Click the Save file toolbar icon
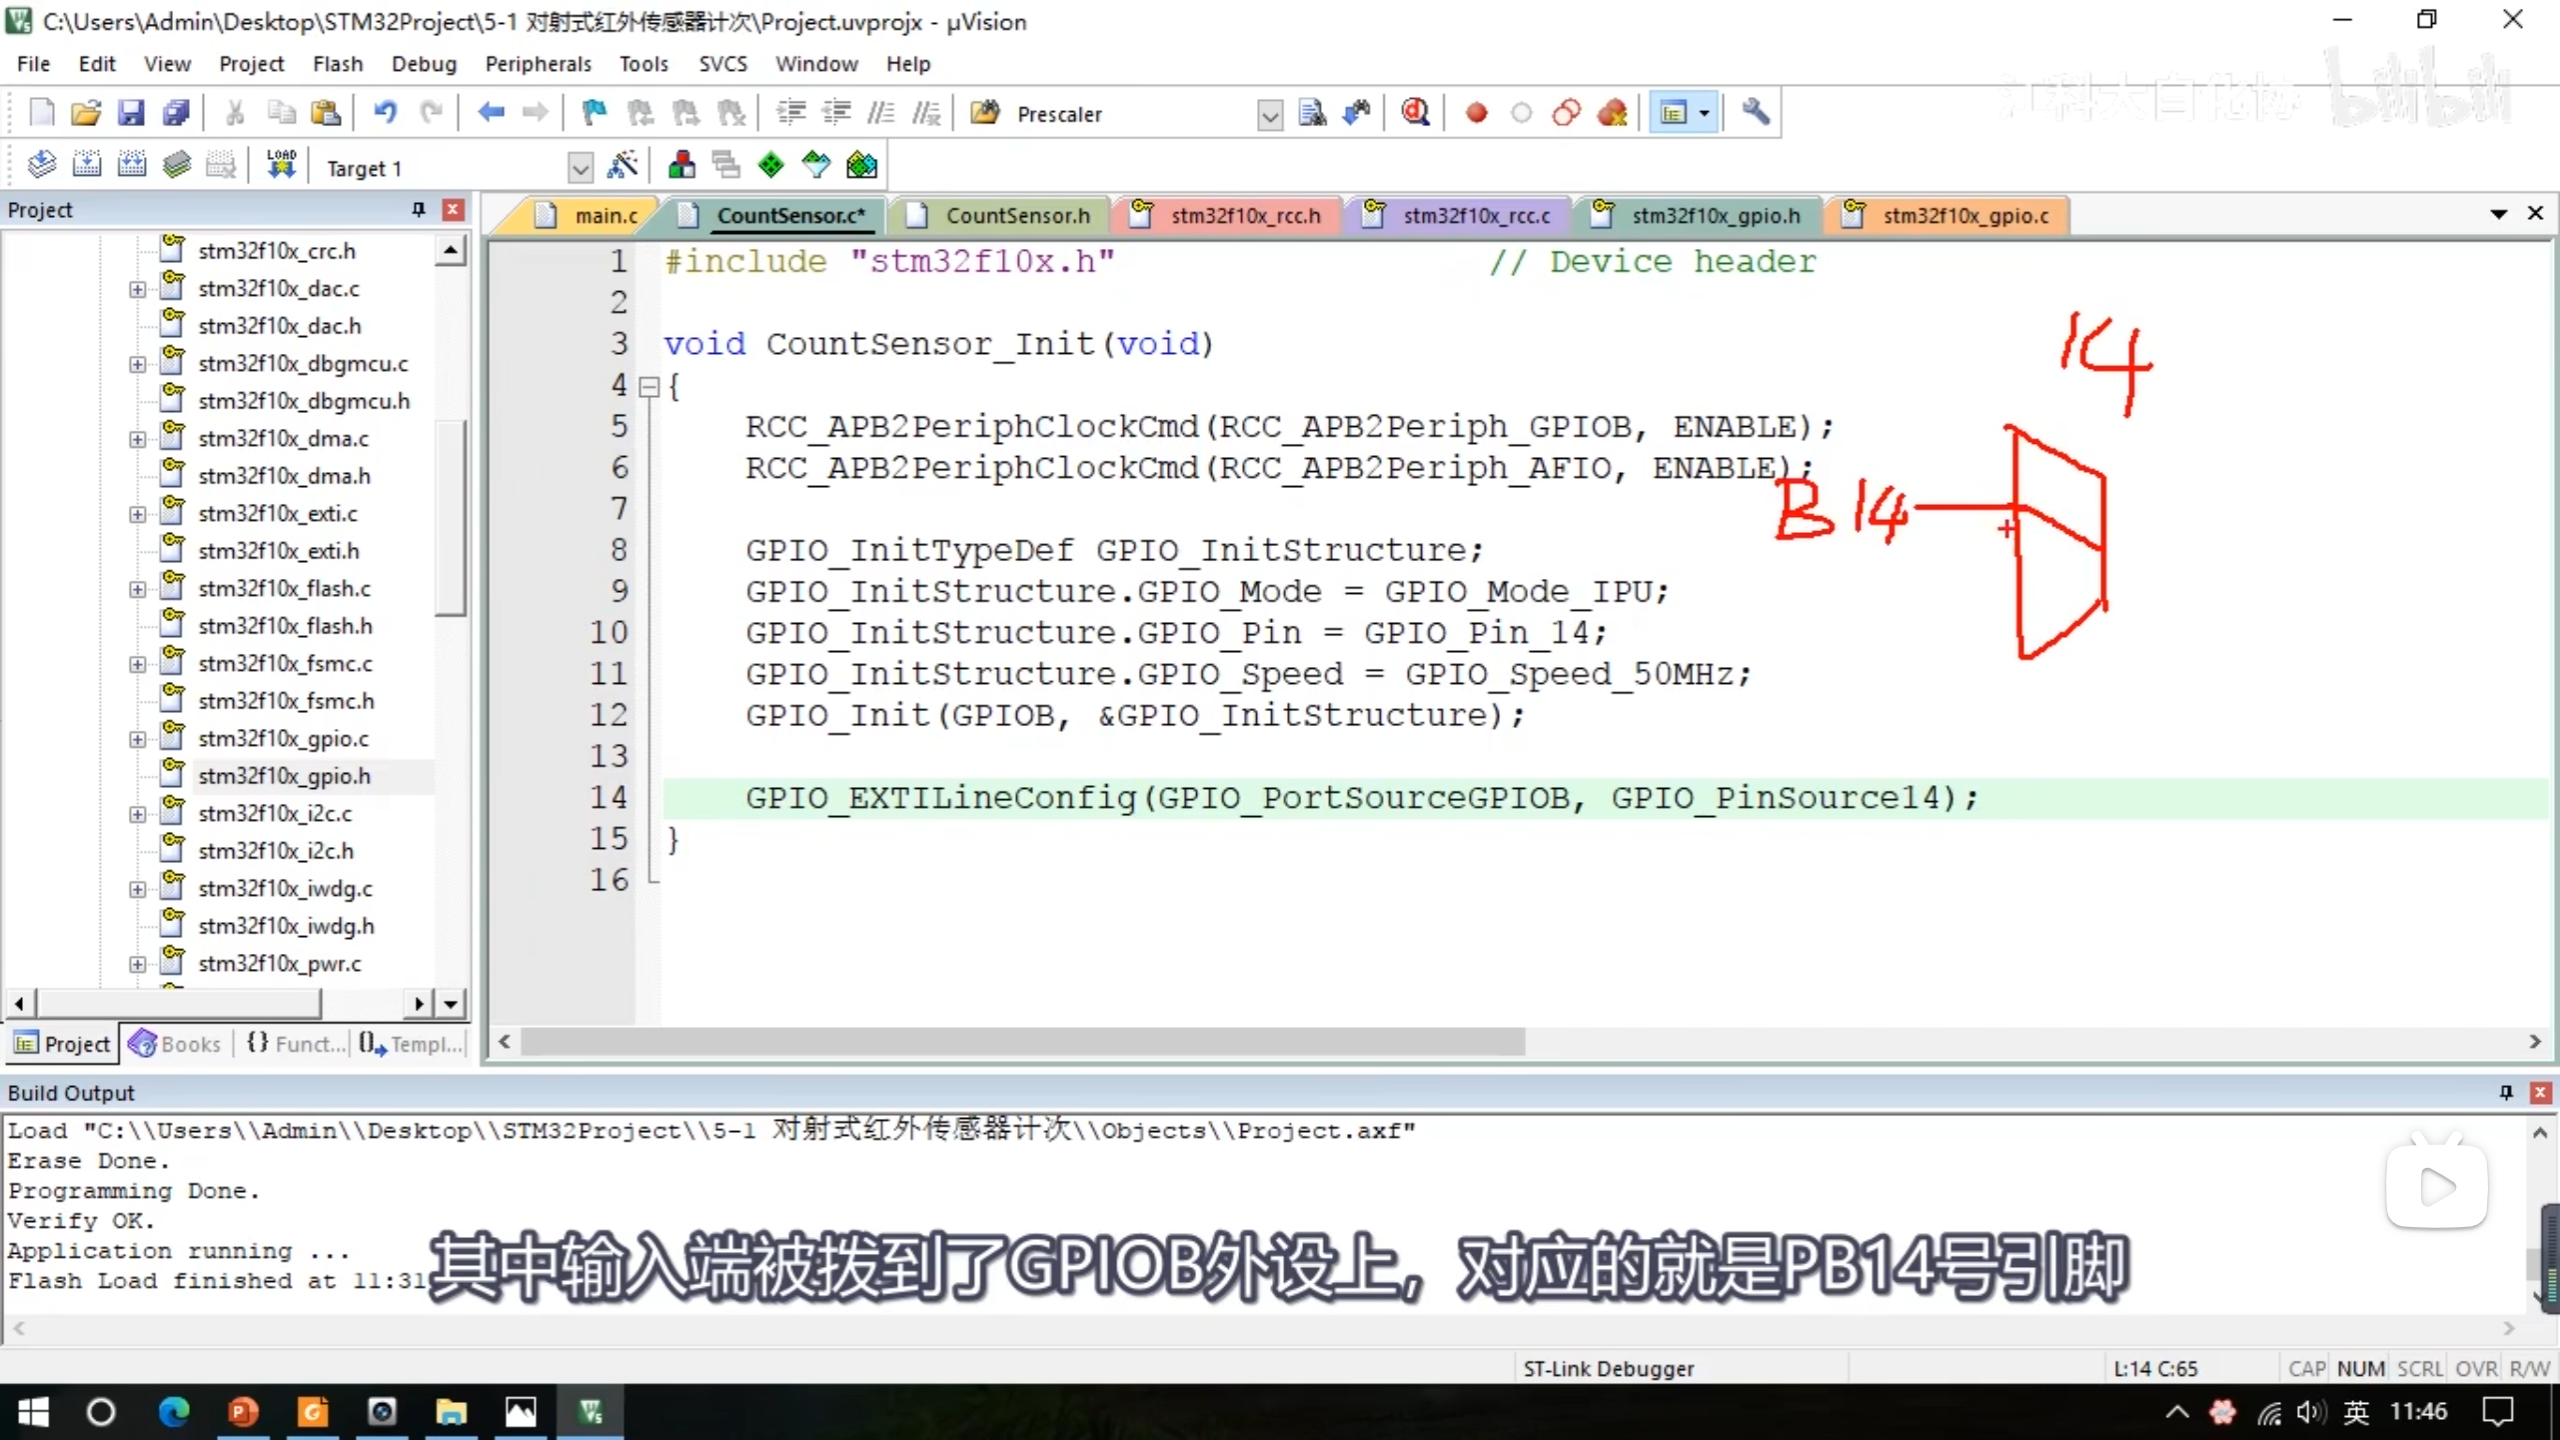Image resolution: width=2560 pixels, height=1440 pixels. point(131,113)
